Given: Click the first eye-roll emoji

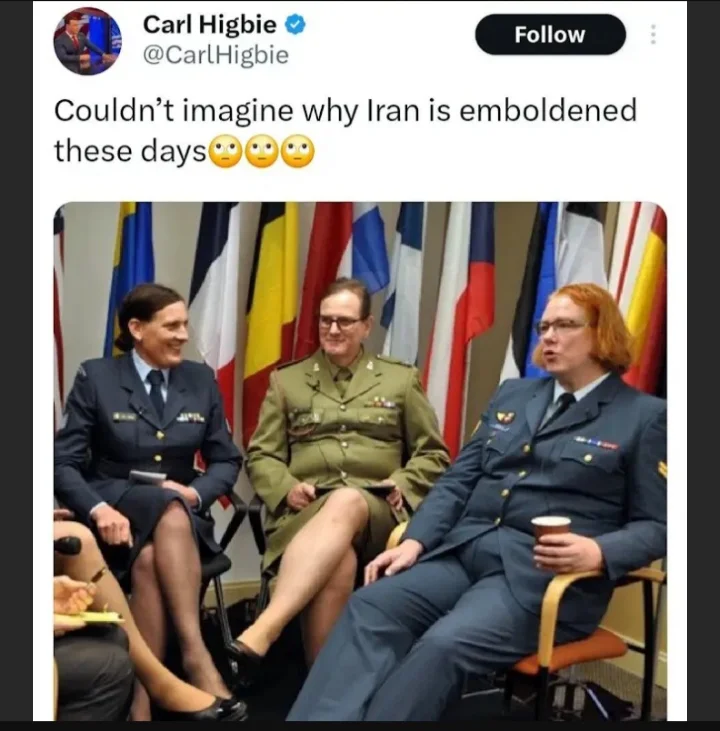Looking at the screenshot, I should (226, 151).
